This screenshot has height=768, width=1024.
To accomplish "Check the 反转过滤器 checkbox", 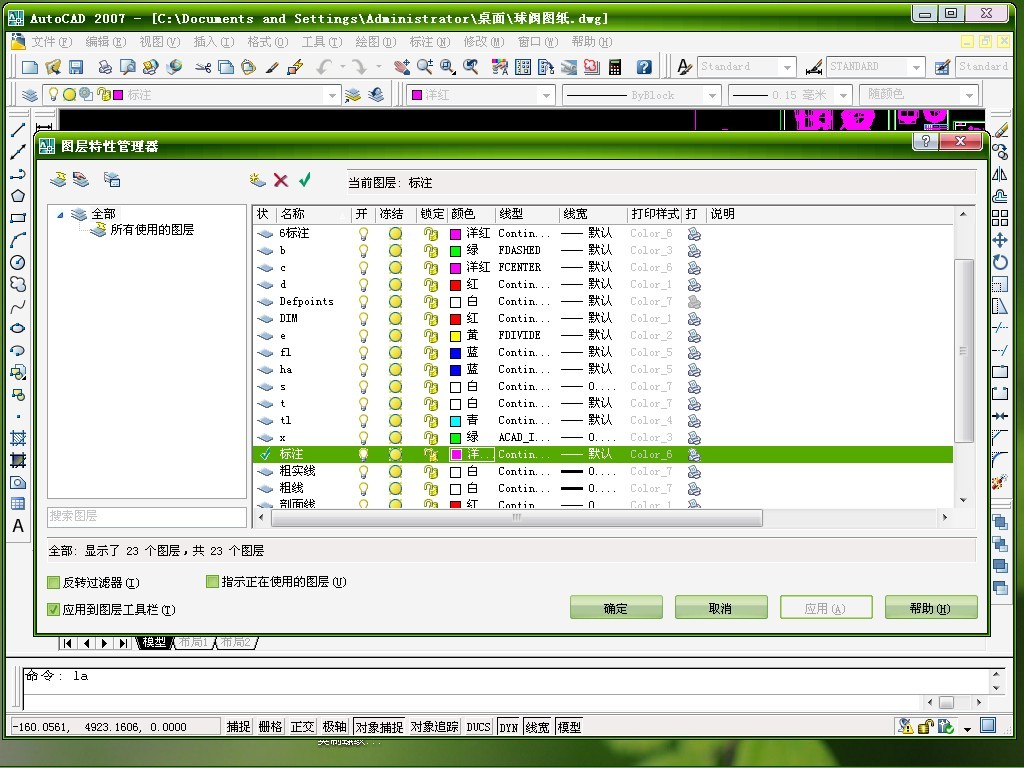I will click(x=54, y=583).
